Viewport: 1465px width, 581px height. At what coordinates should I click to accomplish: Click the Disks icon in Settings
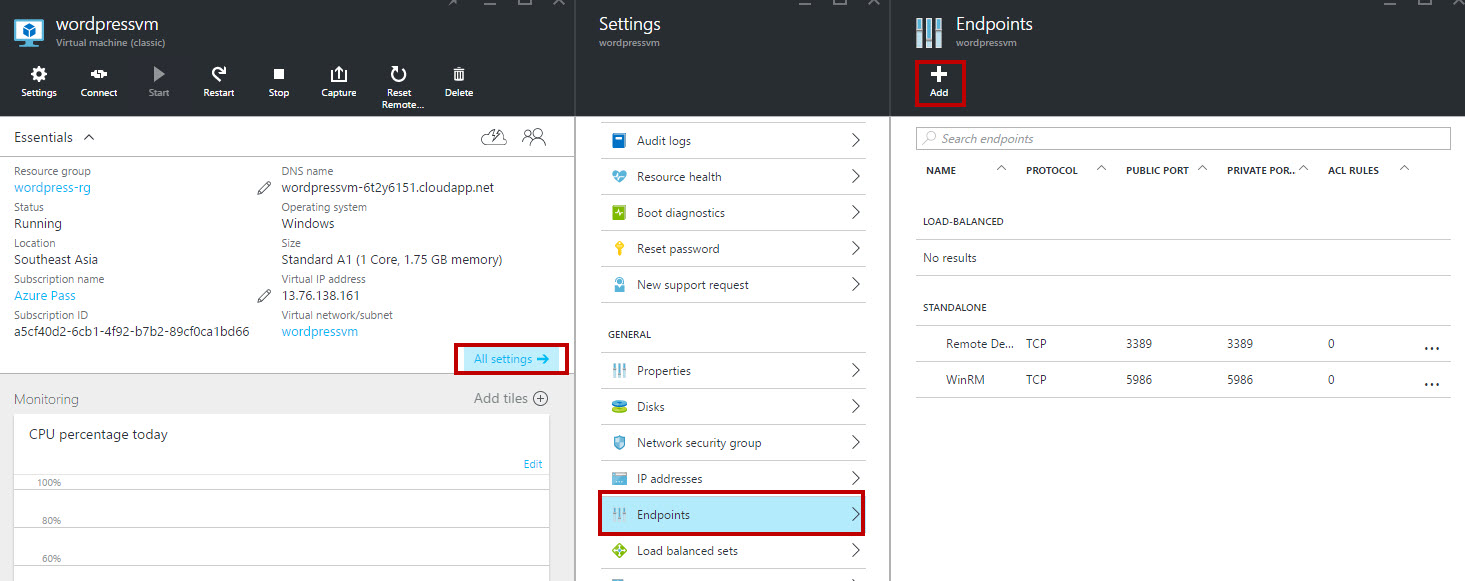(x=619, y=407)
